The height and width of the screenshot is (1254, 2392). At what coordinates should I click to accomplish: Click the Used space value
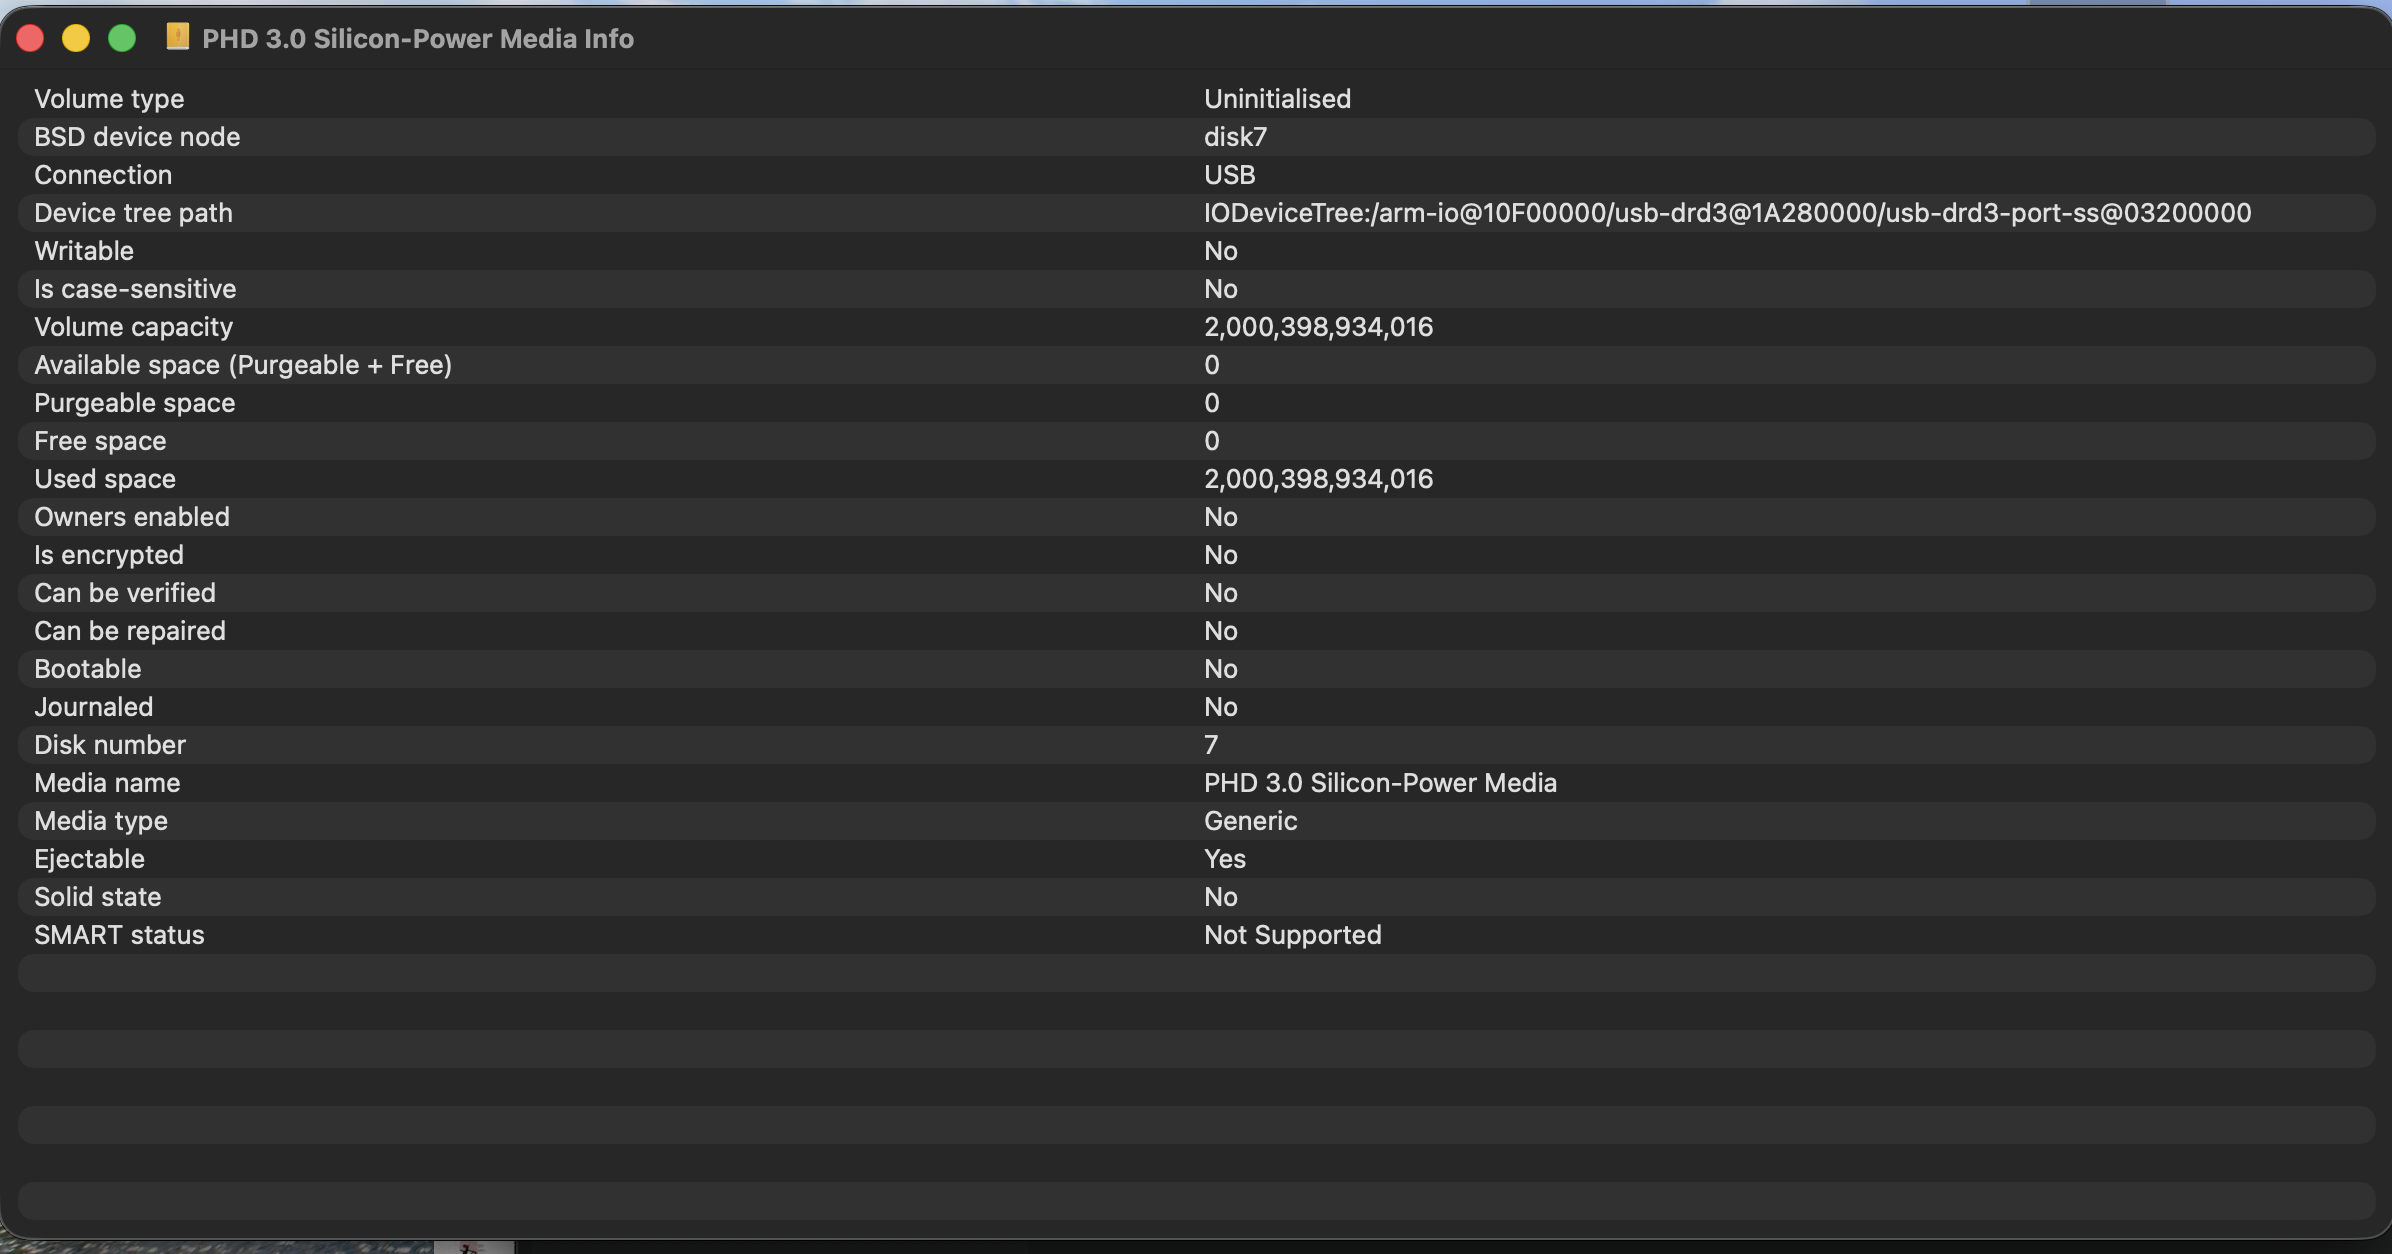point(1318,479)
